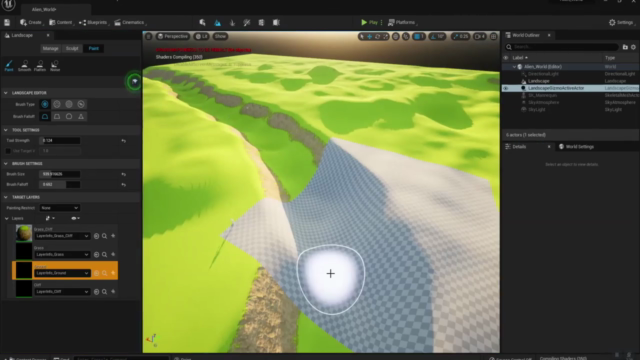Viewport: 640px width, 360px height.
Task: Reset Brush Size to default
Action: coord(123,174)
